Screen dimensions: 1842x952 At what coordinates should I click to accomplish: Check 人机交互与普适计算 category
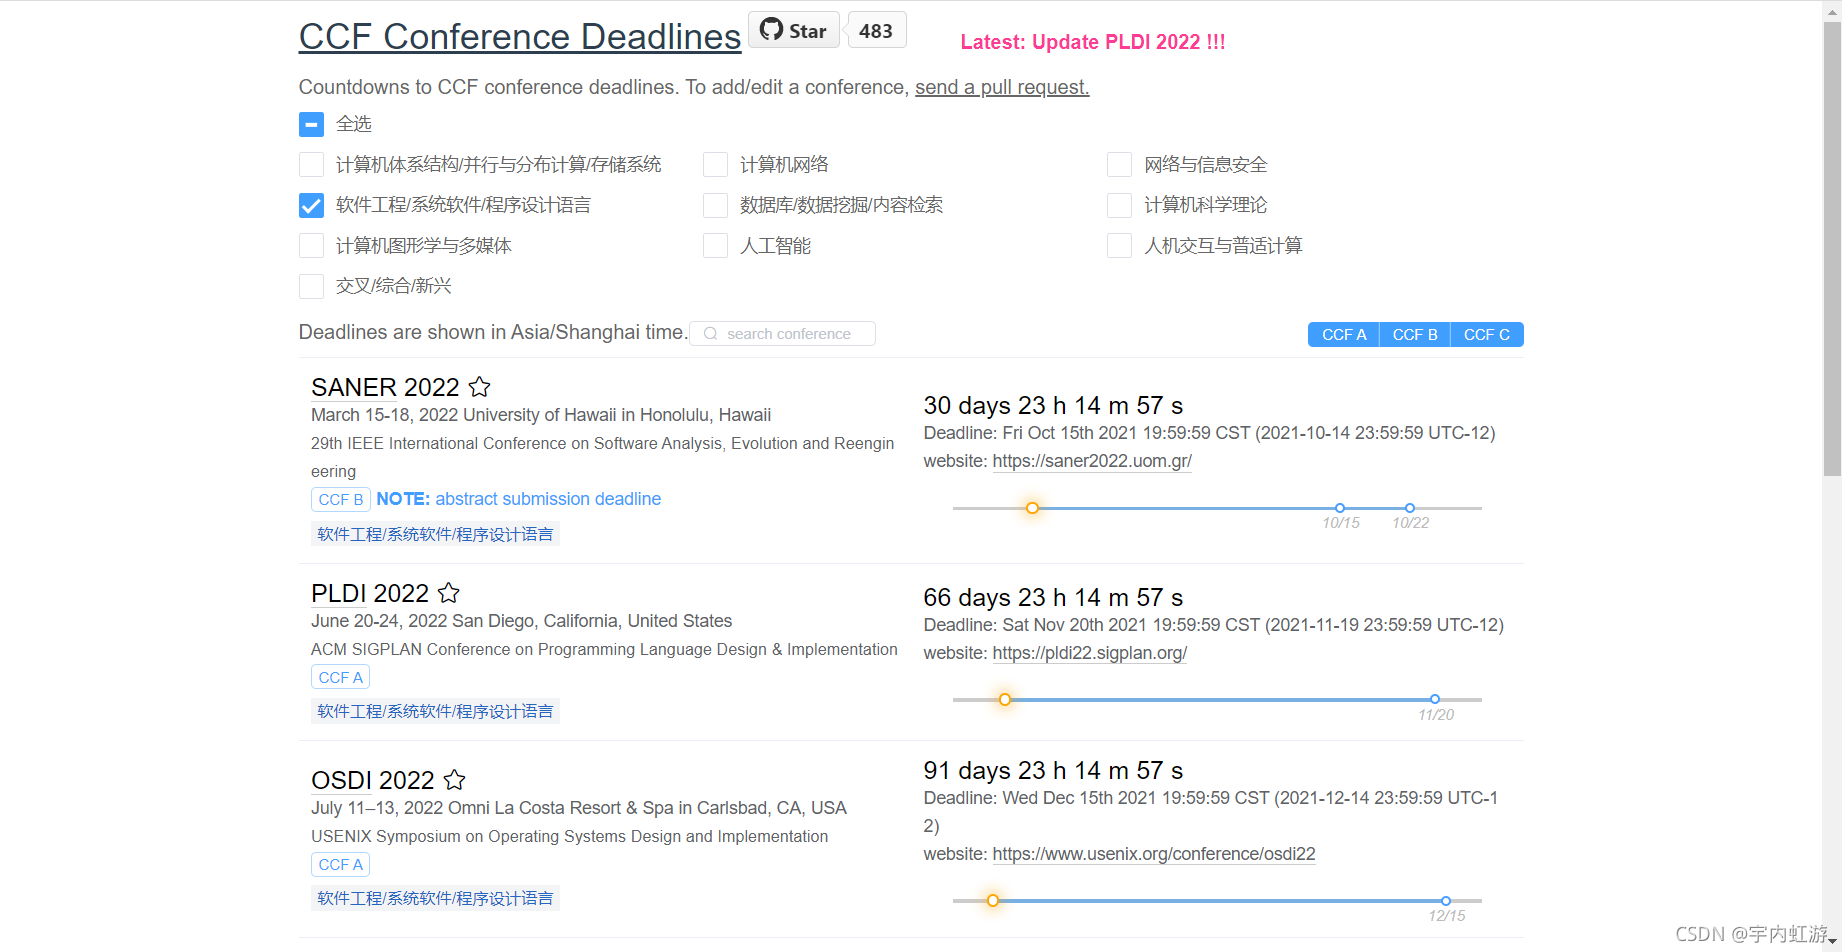coord(1119,245)
